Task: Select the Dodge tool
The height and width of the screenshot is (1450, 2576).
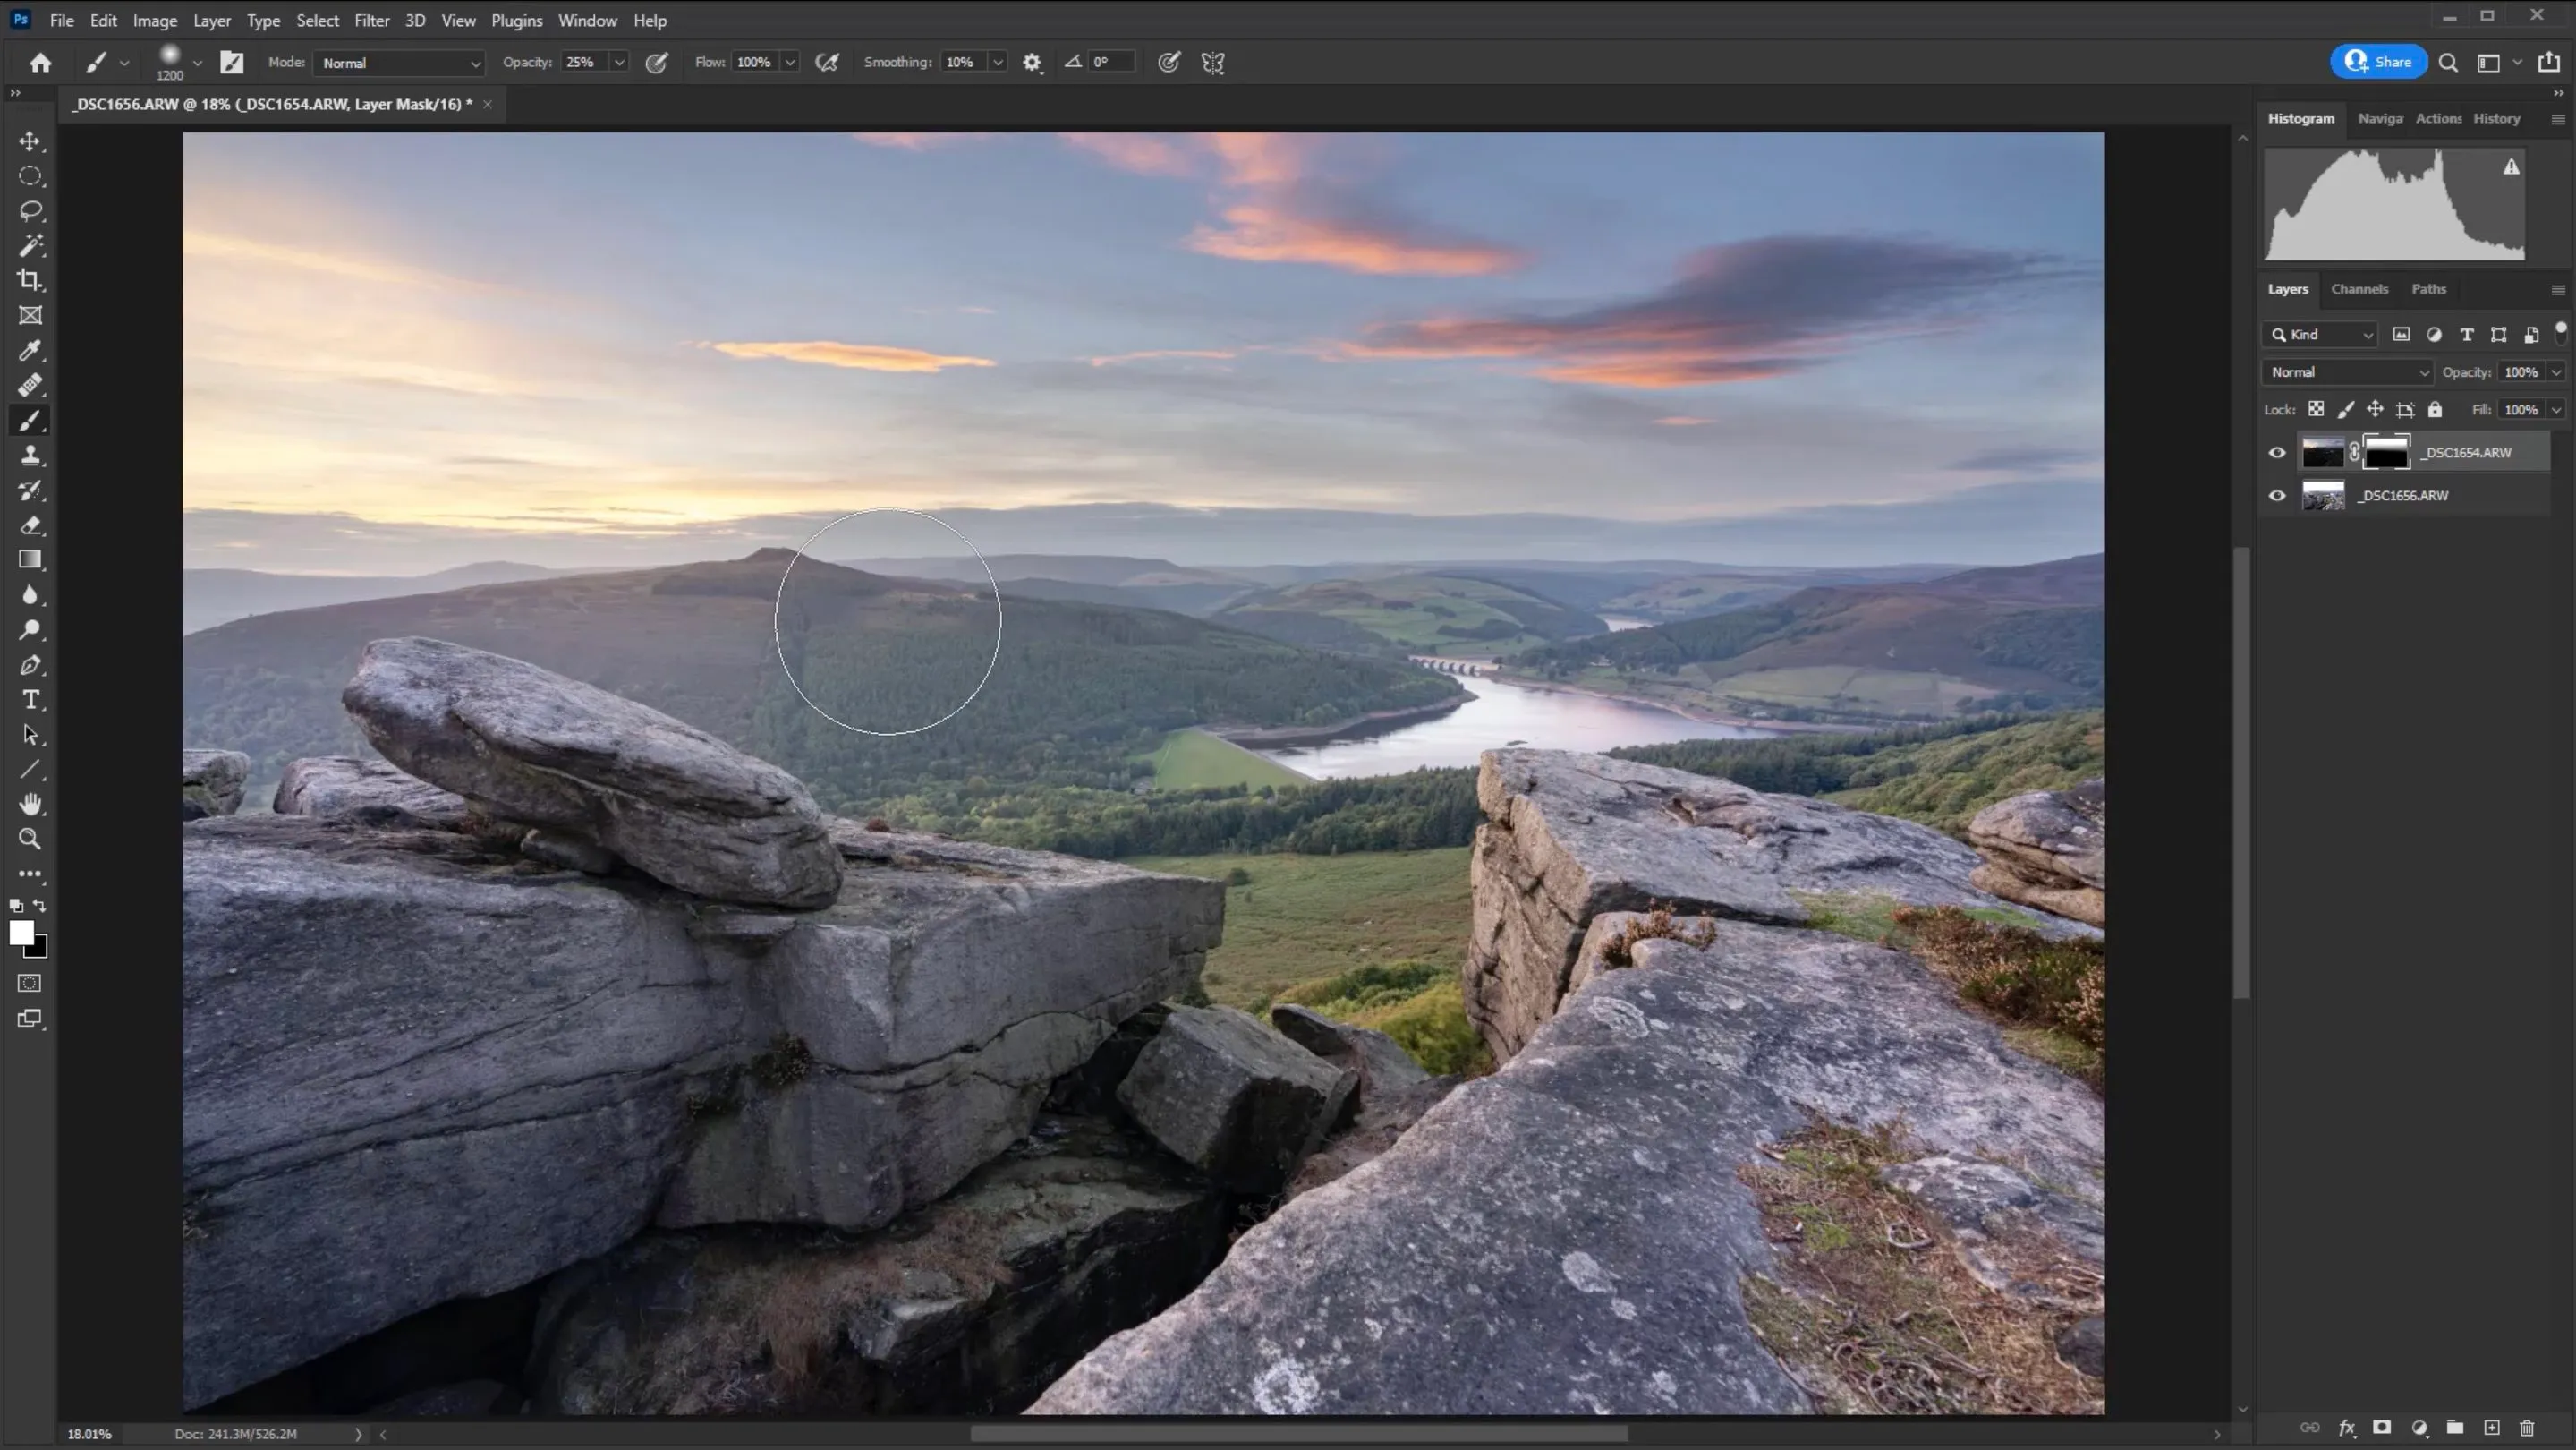Action: tap(30, 630)
